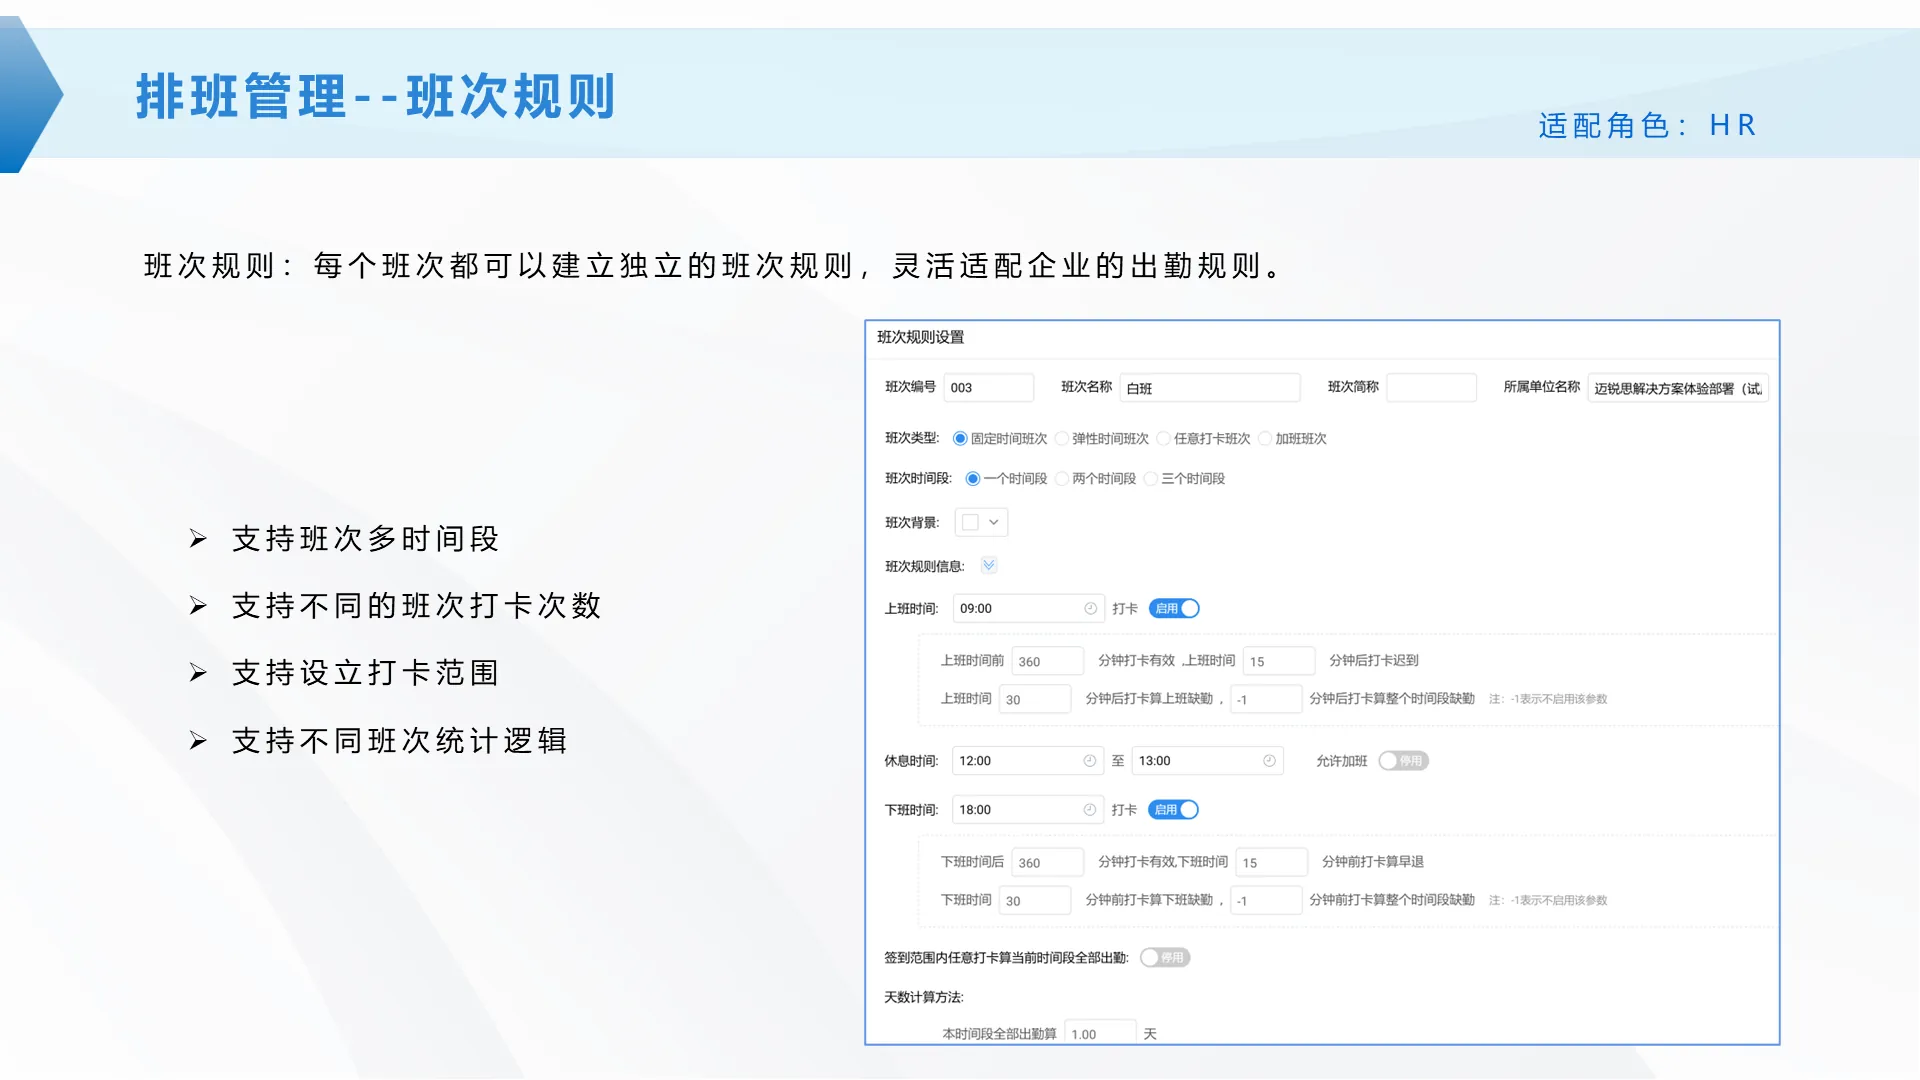Expand the 班次规则信息 double-chevron icon

click(x=989, y=565)
